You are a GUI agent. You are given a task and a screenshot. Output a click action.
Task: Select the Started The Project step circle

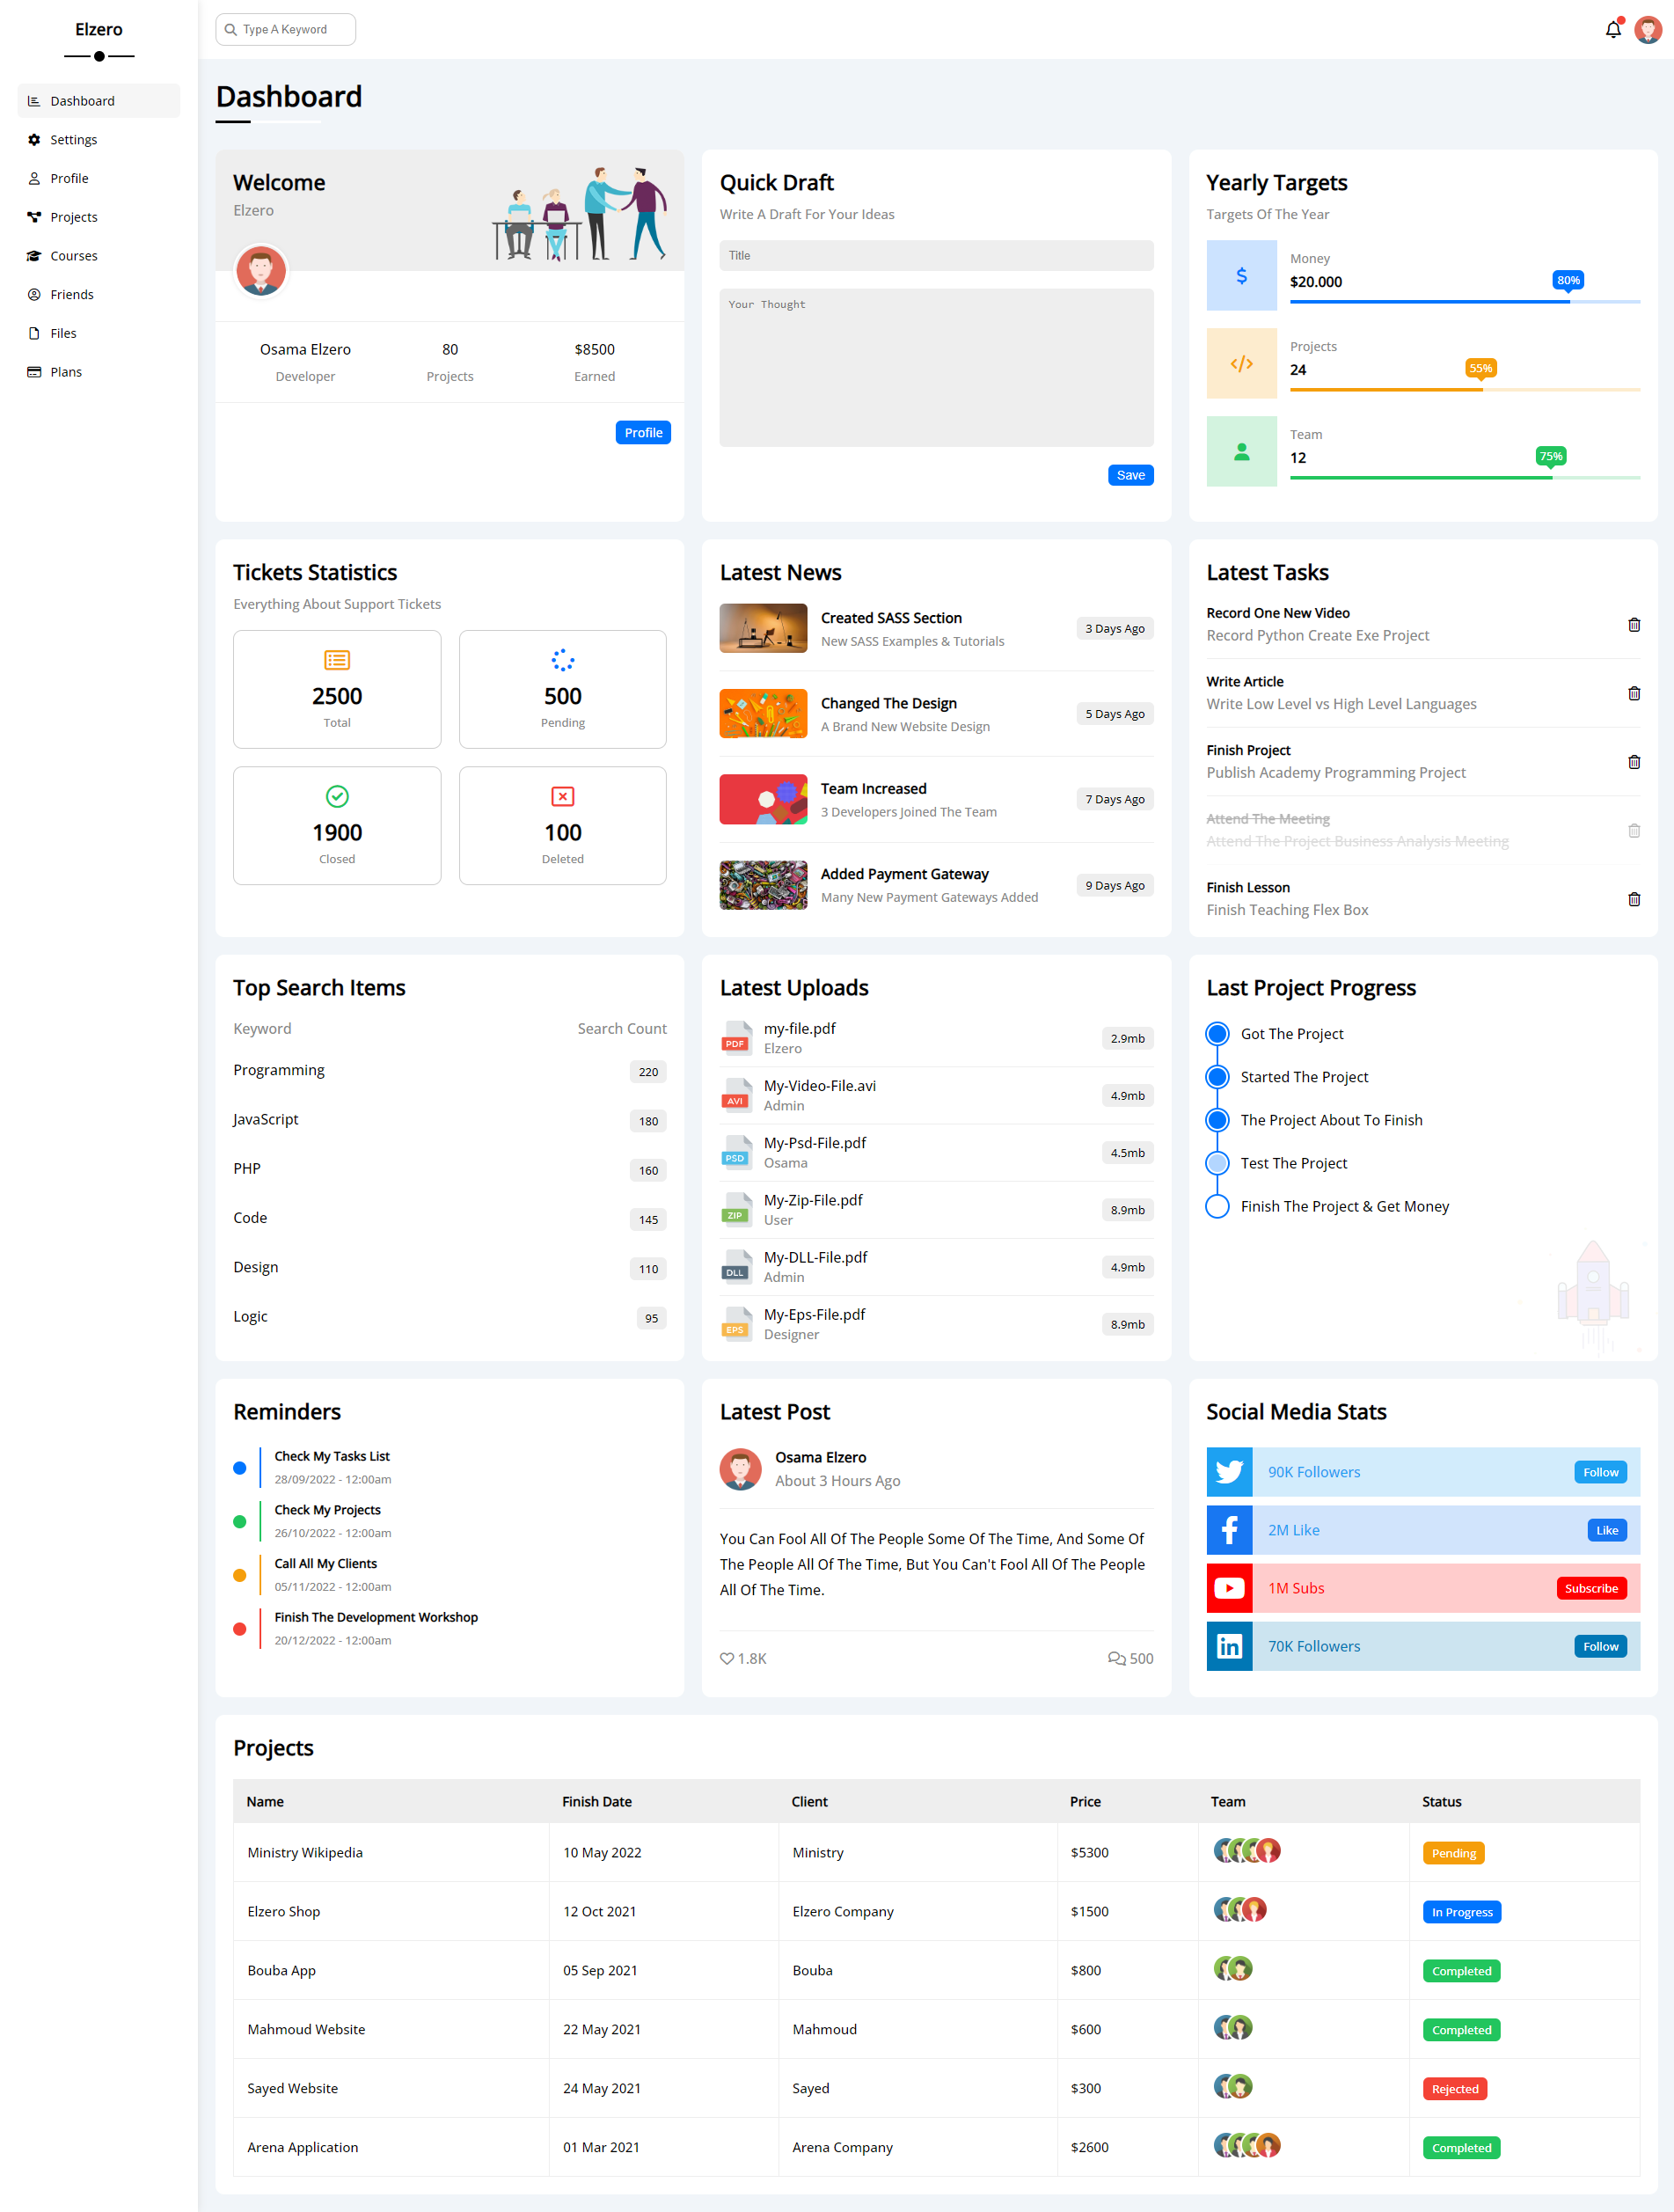point(1217,1077)
